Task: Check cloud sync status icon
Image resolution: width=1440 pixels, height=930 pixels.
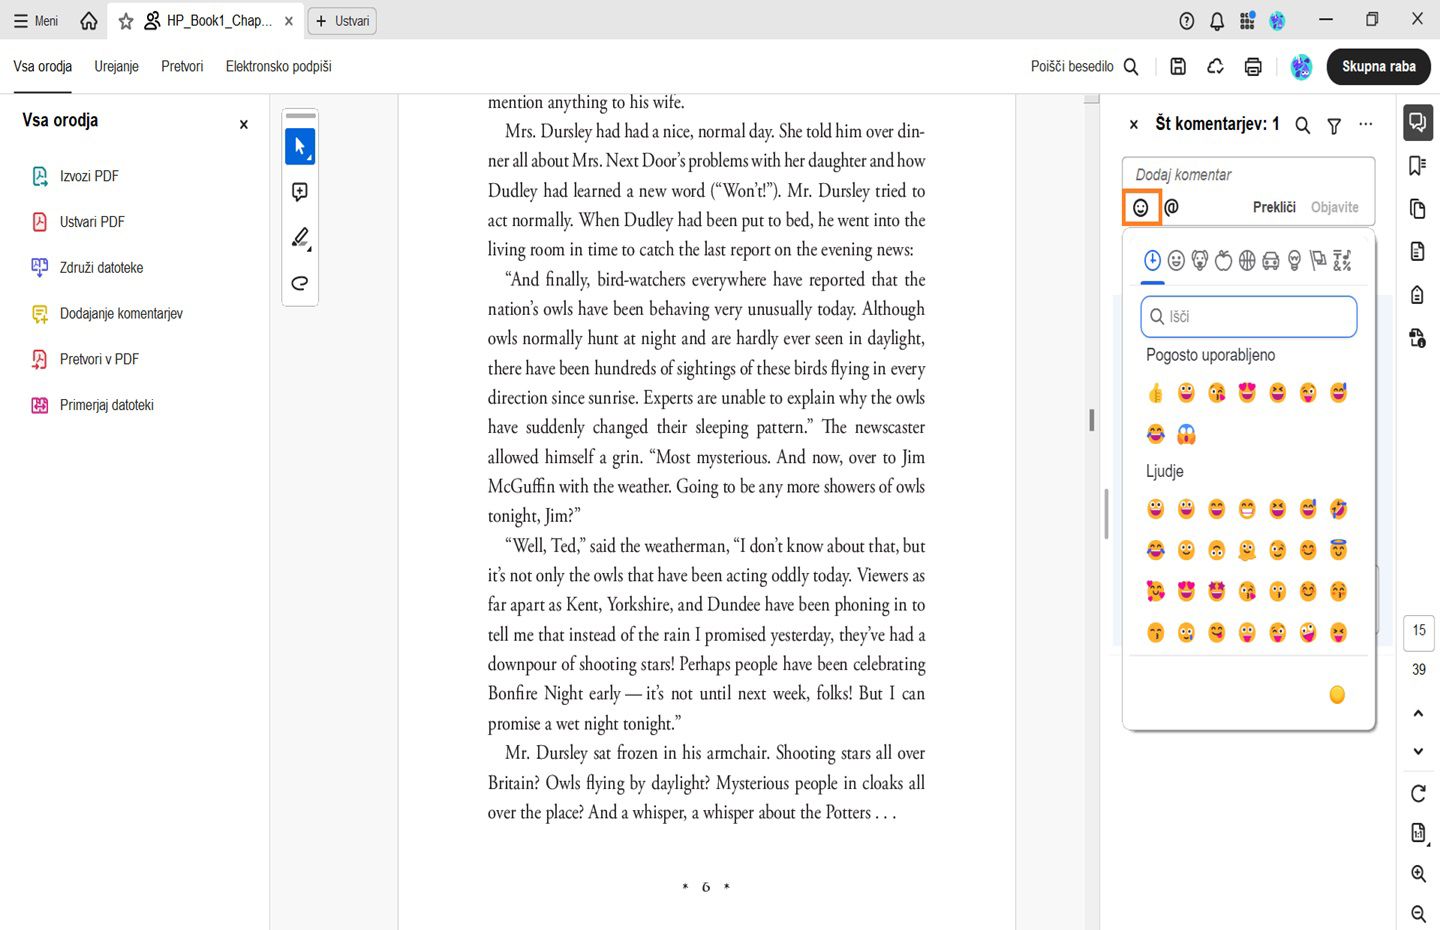Action: pyautogui.click(x=1215, y=66)
